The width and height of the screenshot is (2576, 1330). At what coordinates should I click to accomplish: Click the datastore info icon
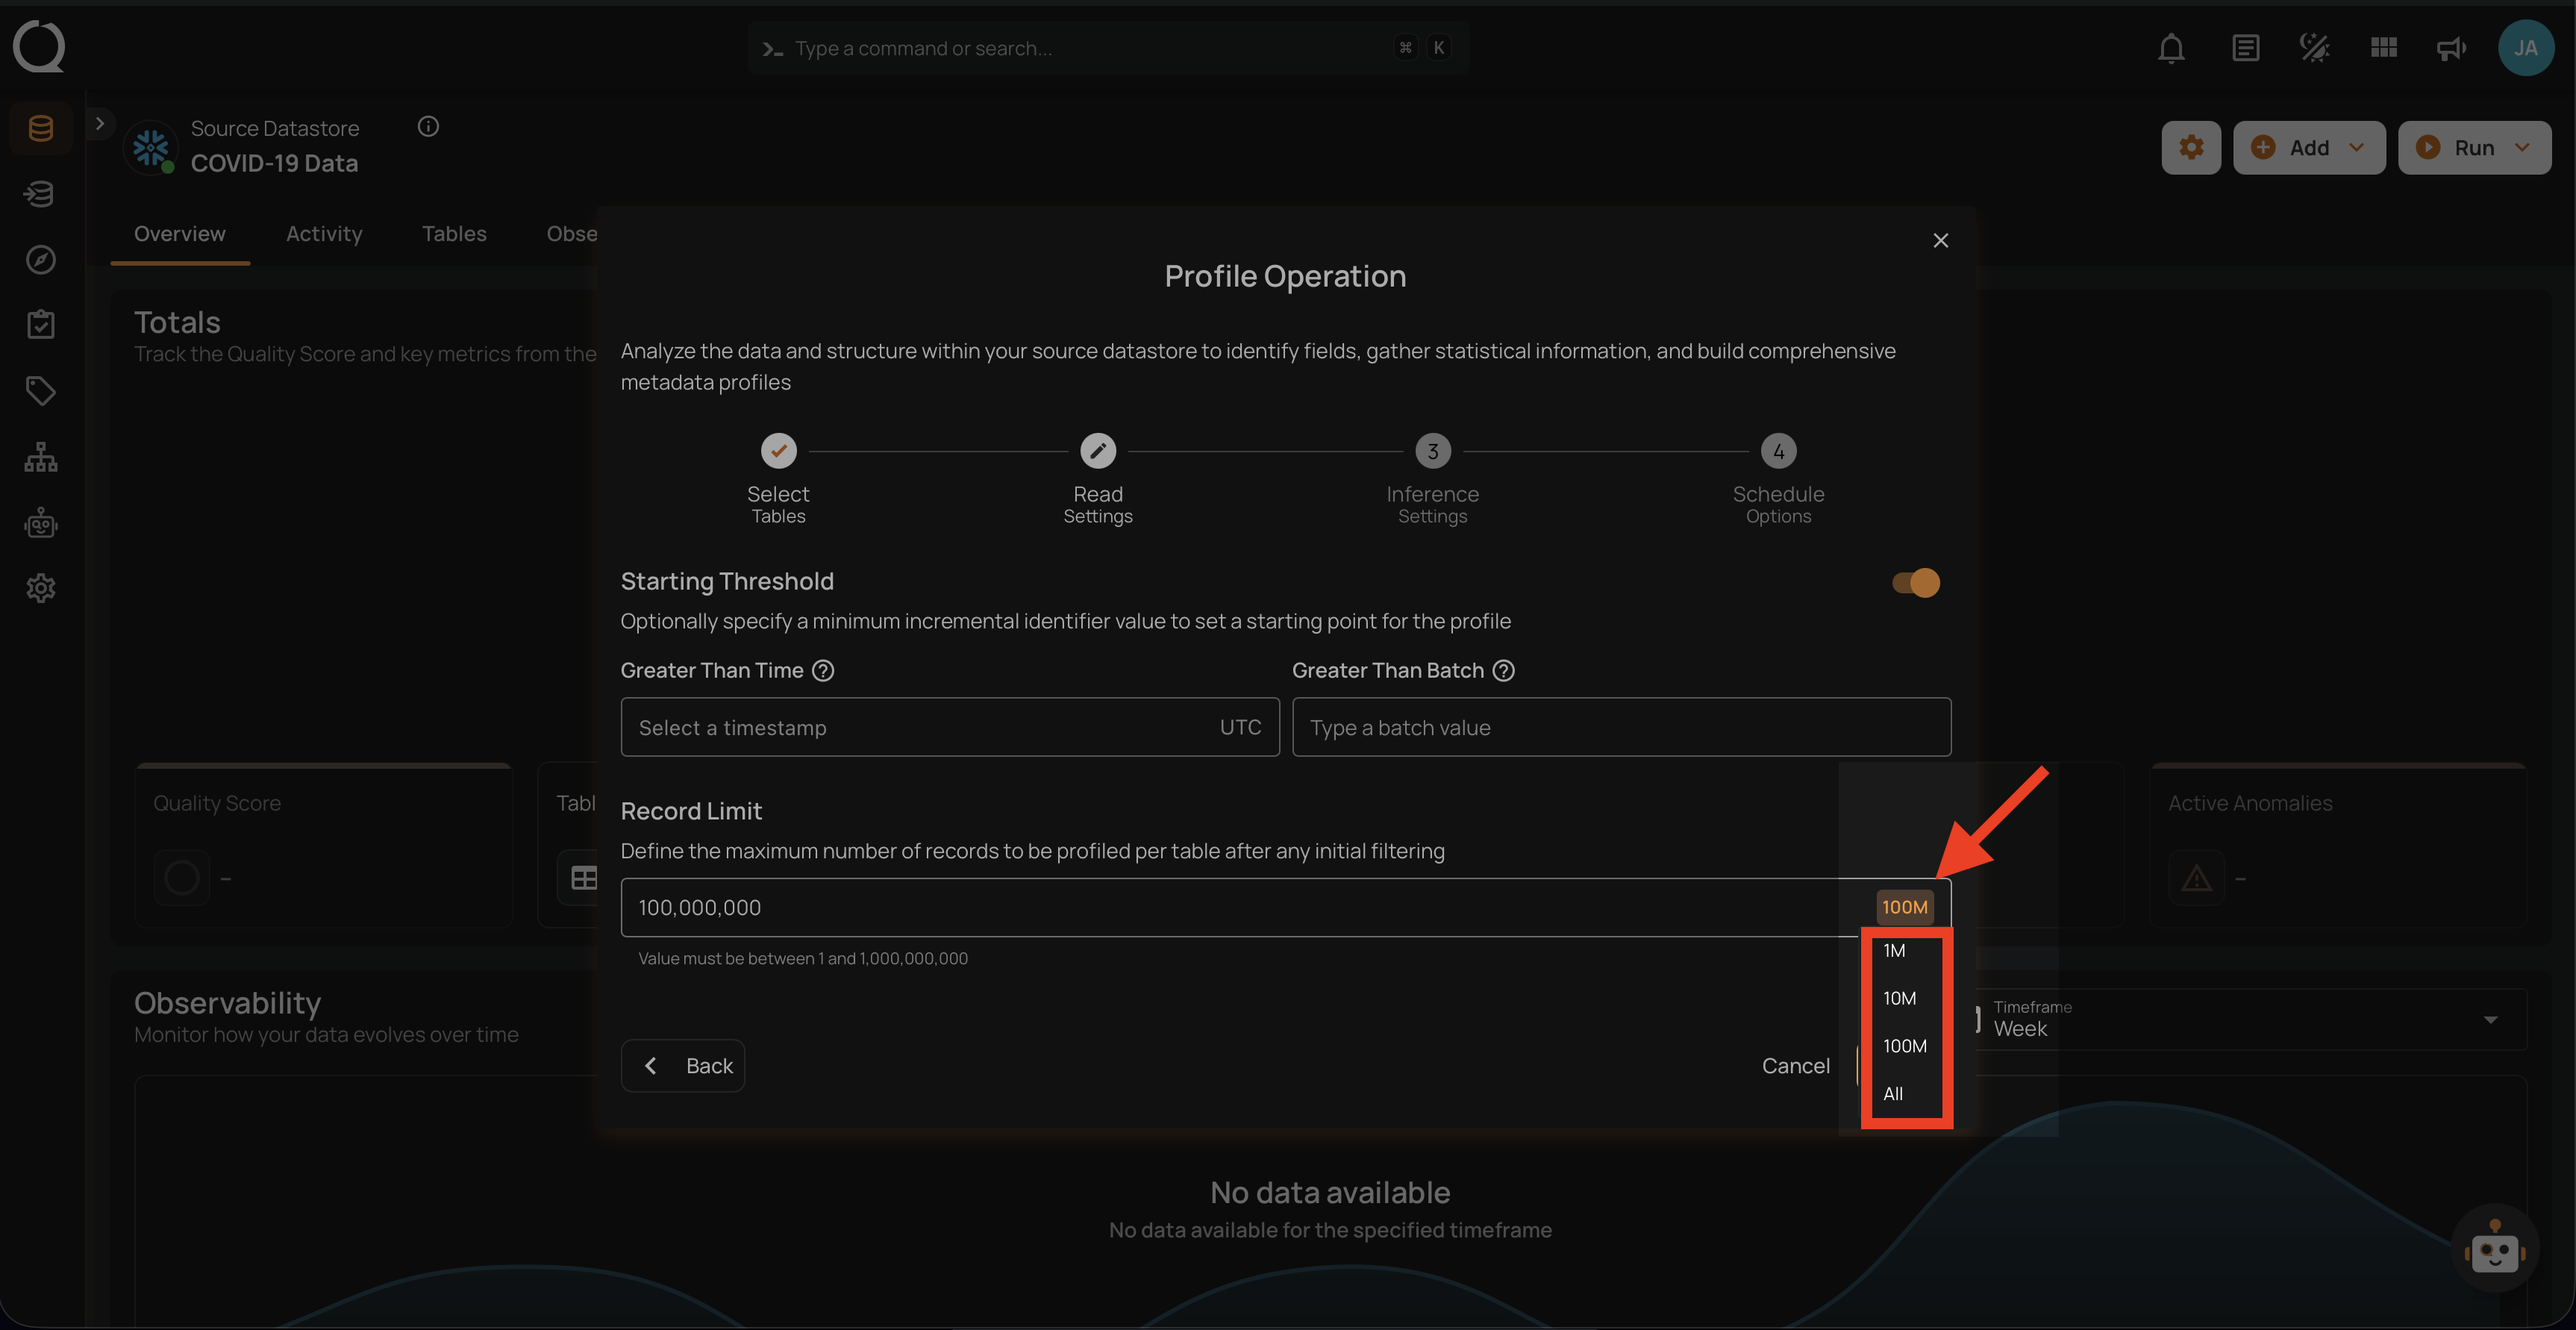428,127
